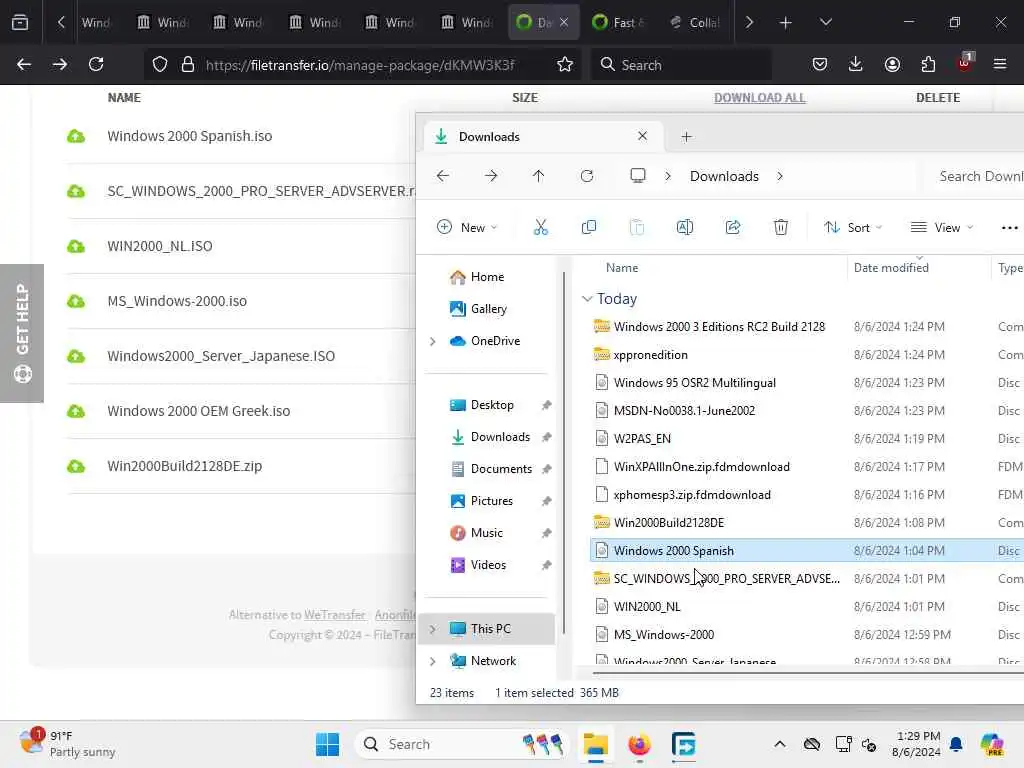This screenshot has width=1024, height=768.
Task: Open the View dropdown in Explorer
Action: pos(942,227)
